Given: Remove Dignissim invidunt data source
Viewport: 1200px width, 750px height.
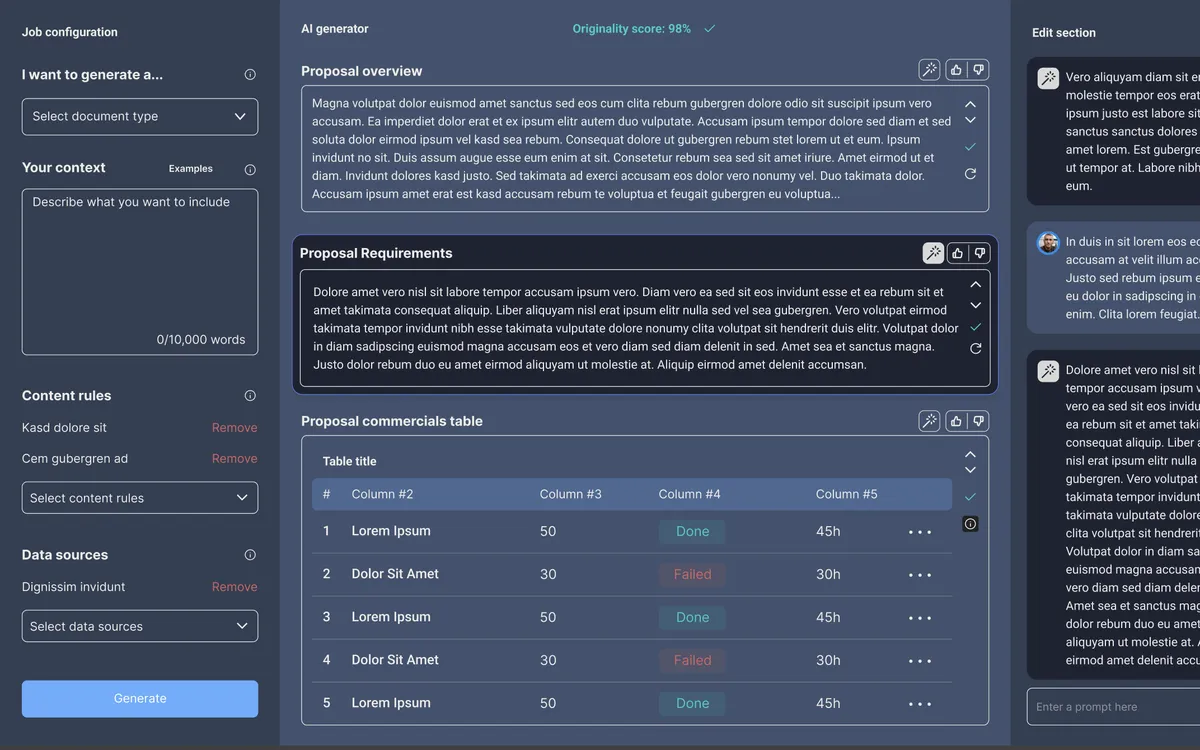Looking at the screenshot, I should (235, 587).
